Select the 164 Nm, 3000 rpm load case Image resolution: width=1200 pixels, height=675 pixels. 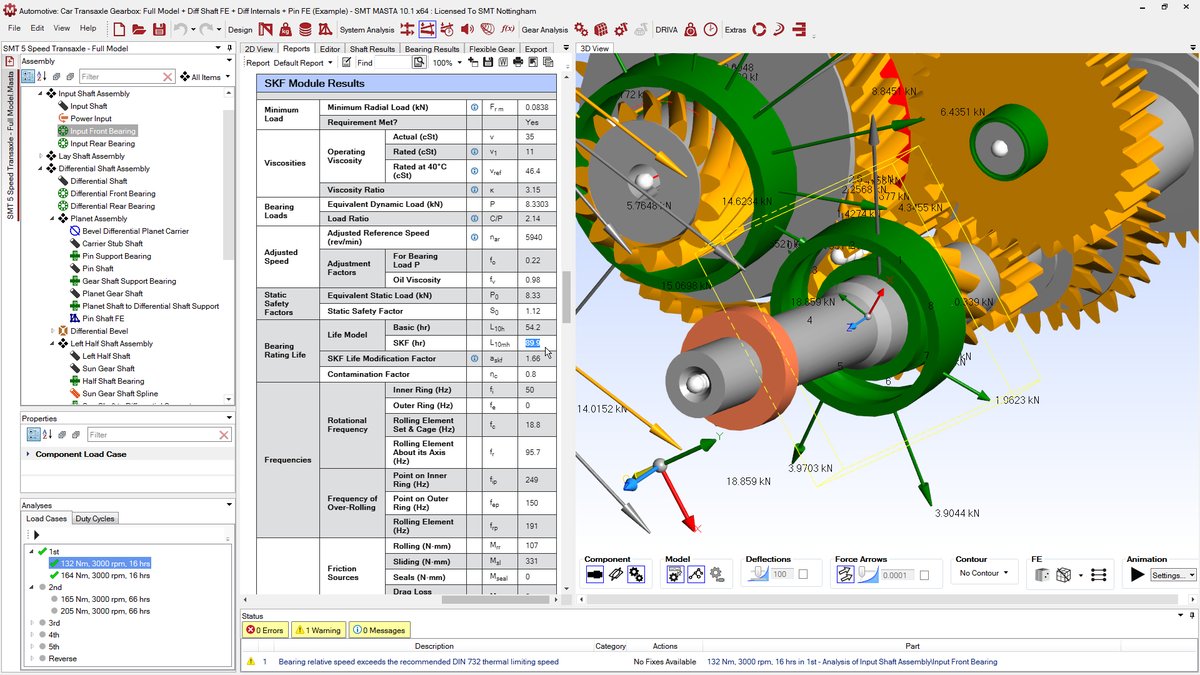(104, 575)
